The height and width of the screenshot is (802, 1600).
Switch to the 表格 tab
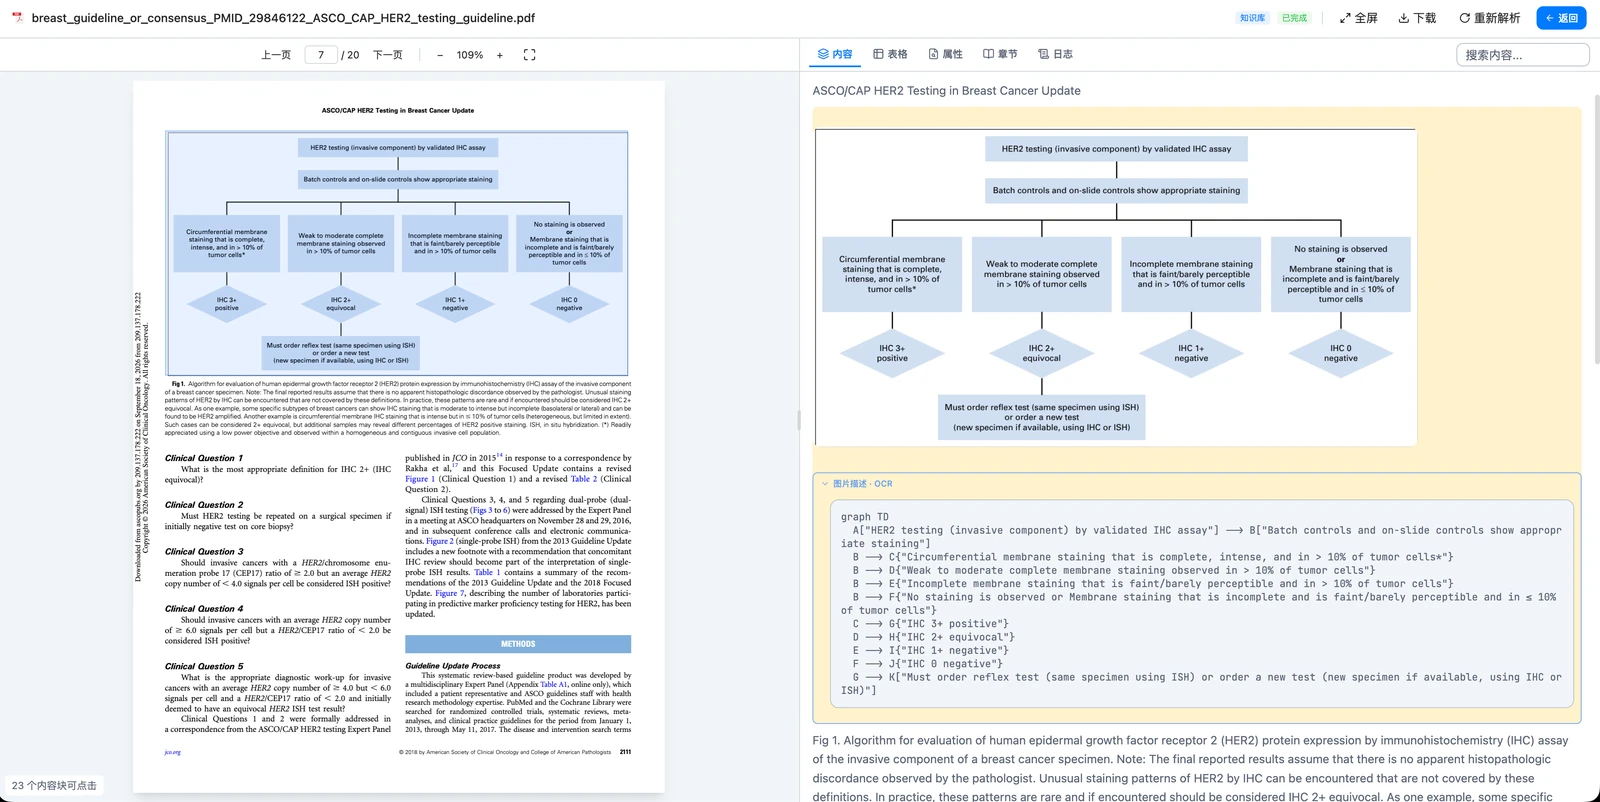coord(890,54)
